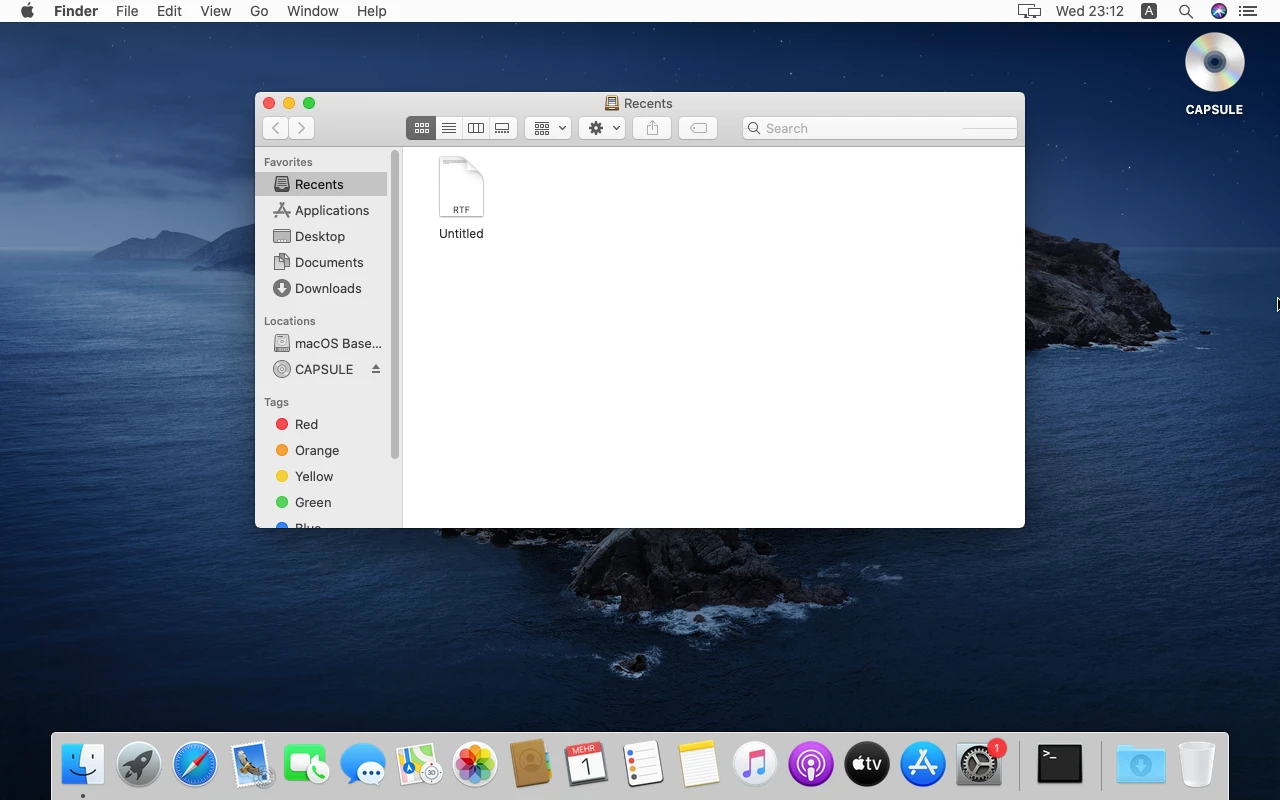Open Music app from the Dock
Image resolution: width=1280 pixels, height=800 pixels.
[755, 765]
